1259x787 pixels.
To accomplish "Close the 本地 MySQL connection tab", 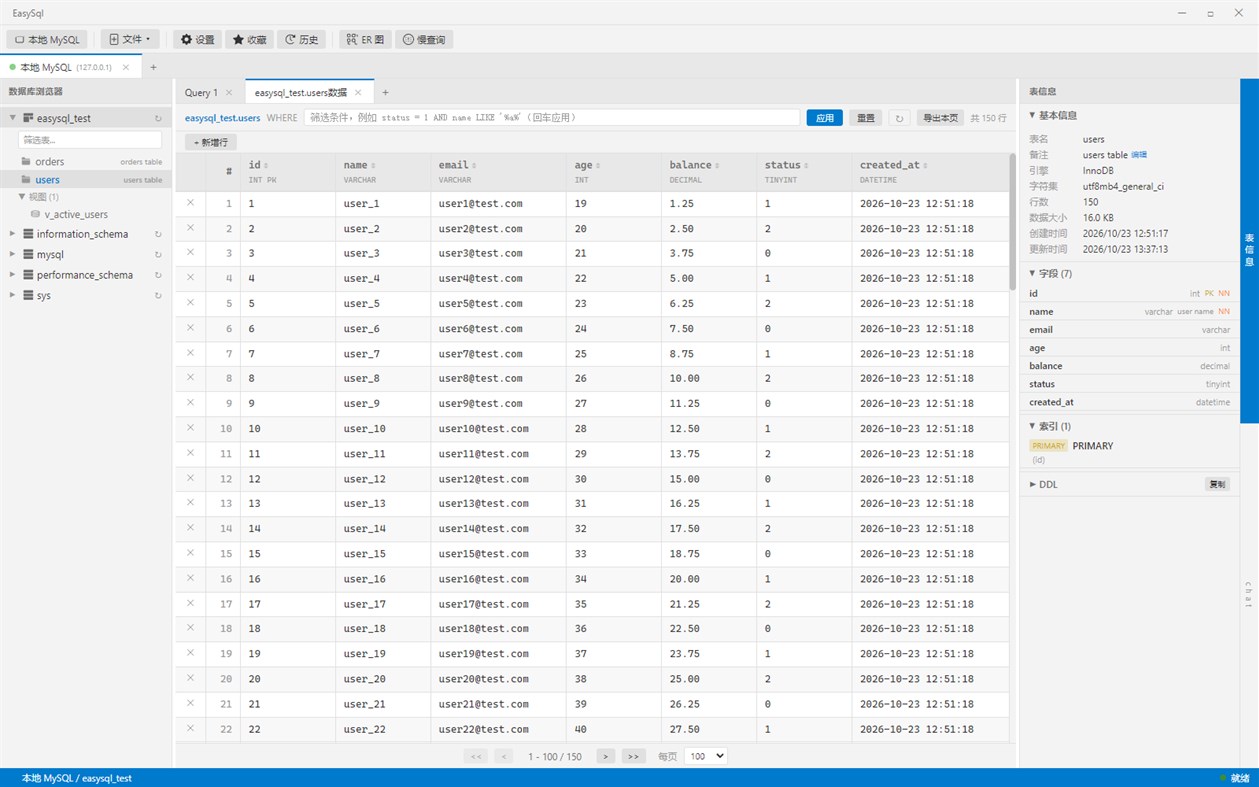I will (x=126, y=67).
